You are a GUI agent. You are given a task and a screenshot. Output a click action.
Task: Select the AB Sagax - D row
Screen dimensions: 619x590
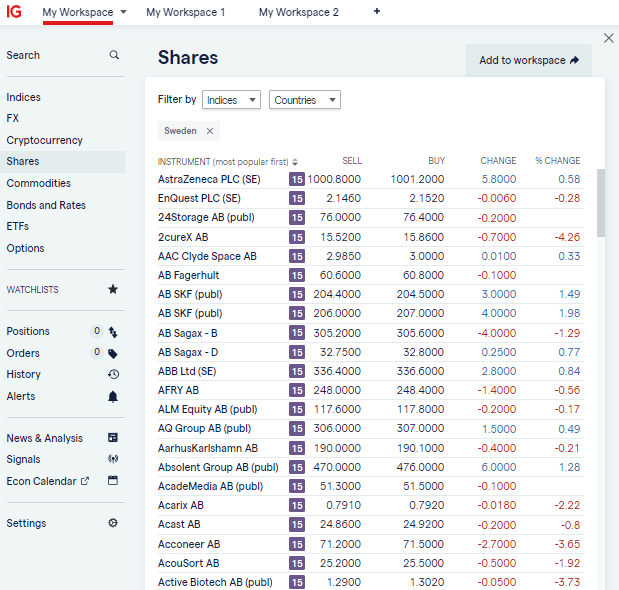coord(370,352)
